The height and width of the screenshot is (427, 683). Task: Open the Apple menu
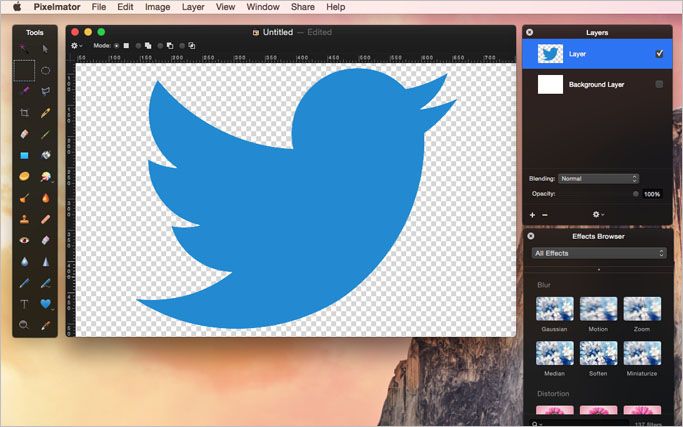(17, 7)
